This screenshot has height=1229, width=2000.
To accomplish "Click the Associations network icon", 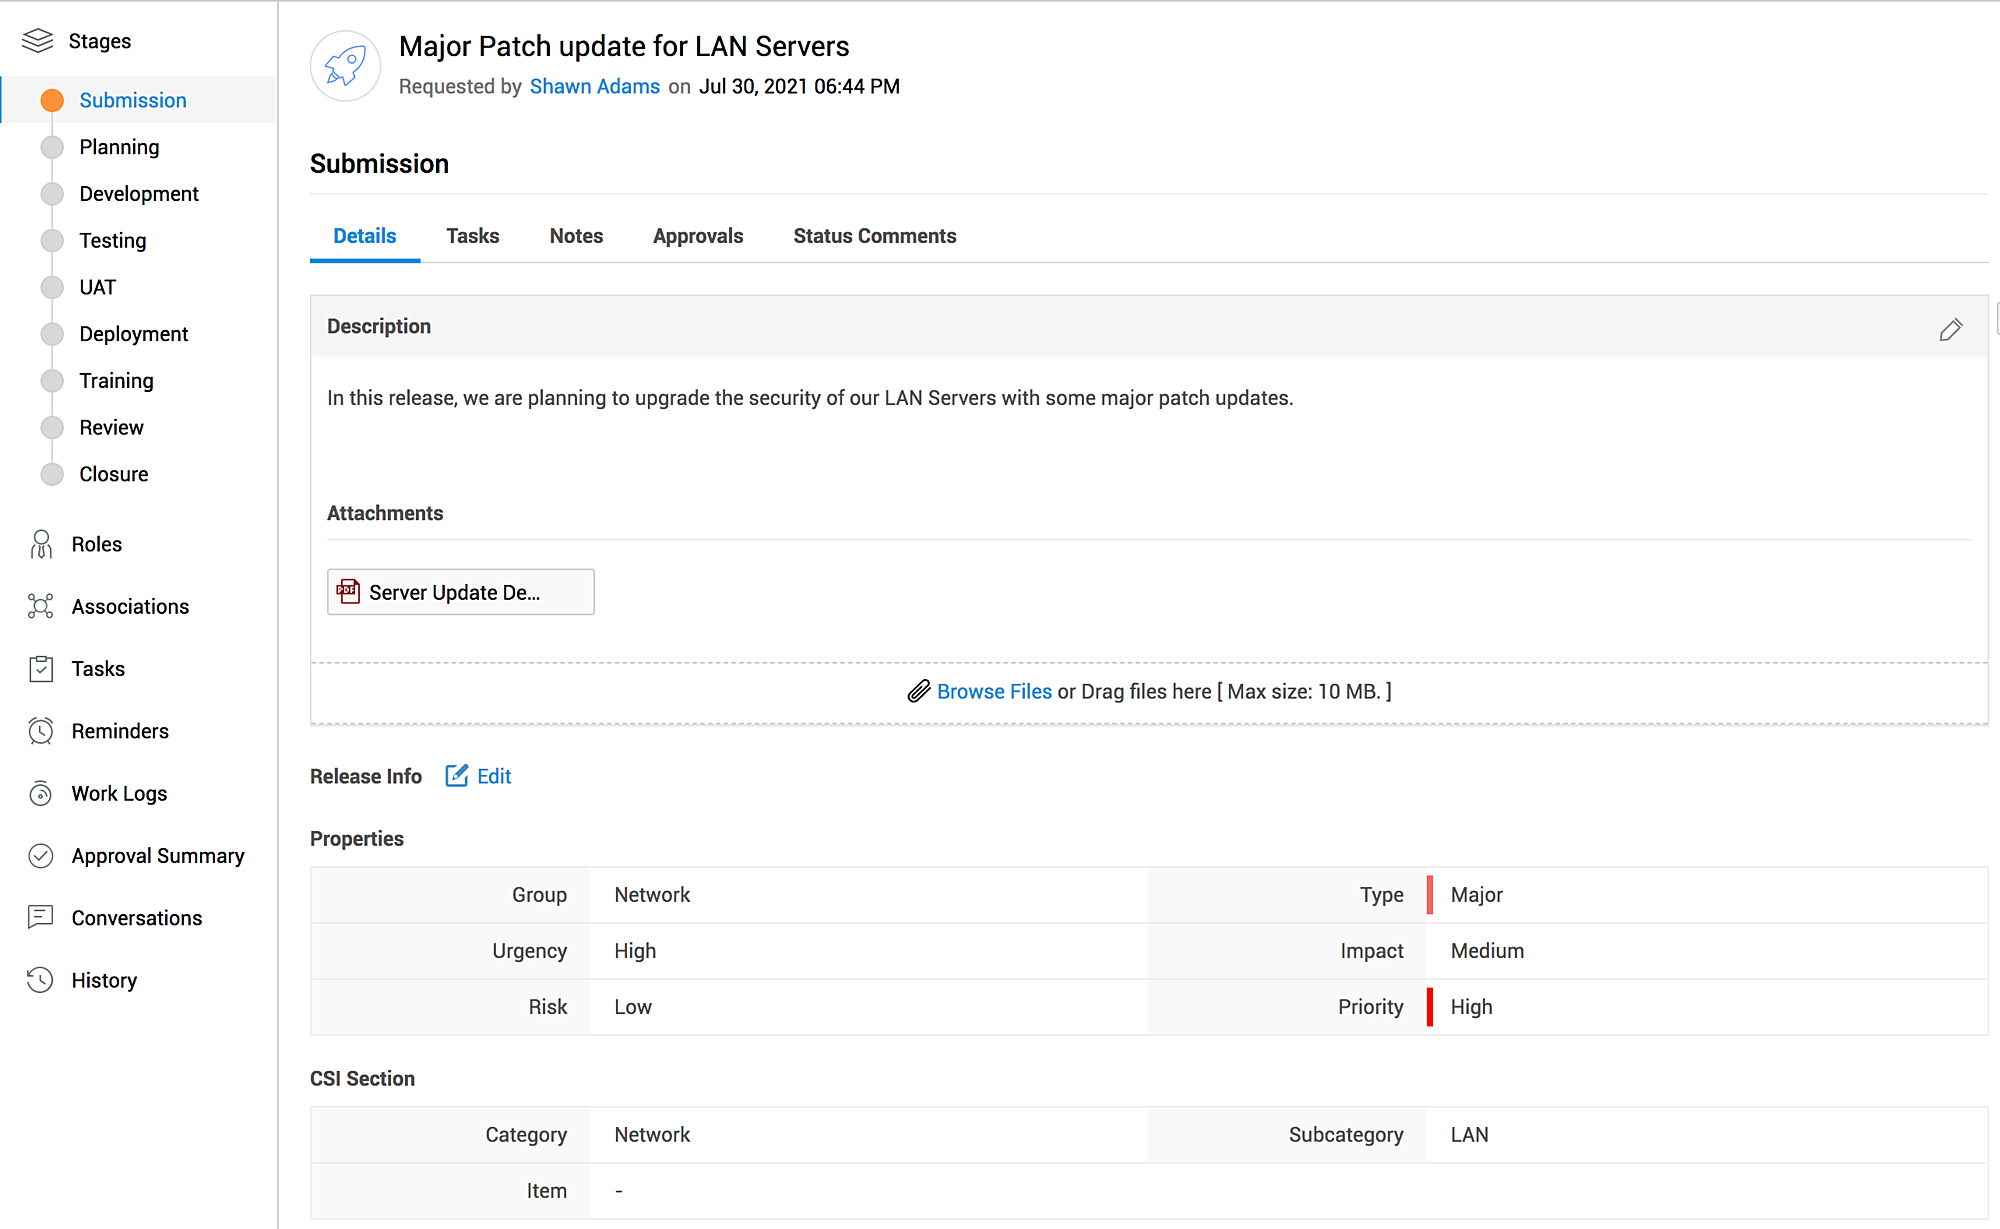I will [41, 606].
